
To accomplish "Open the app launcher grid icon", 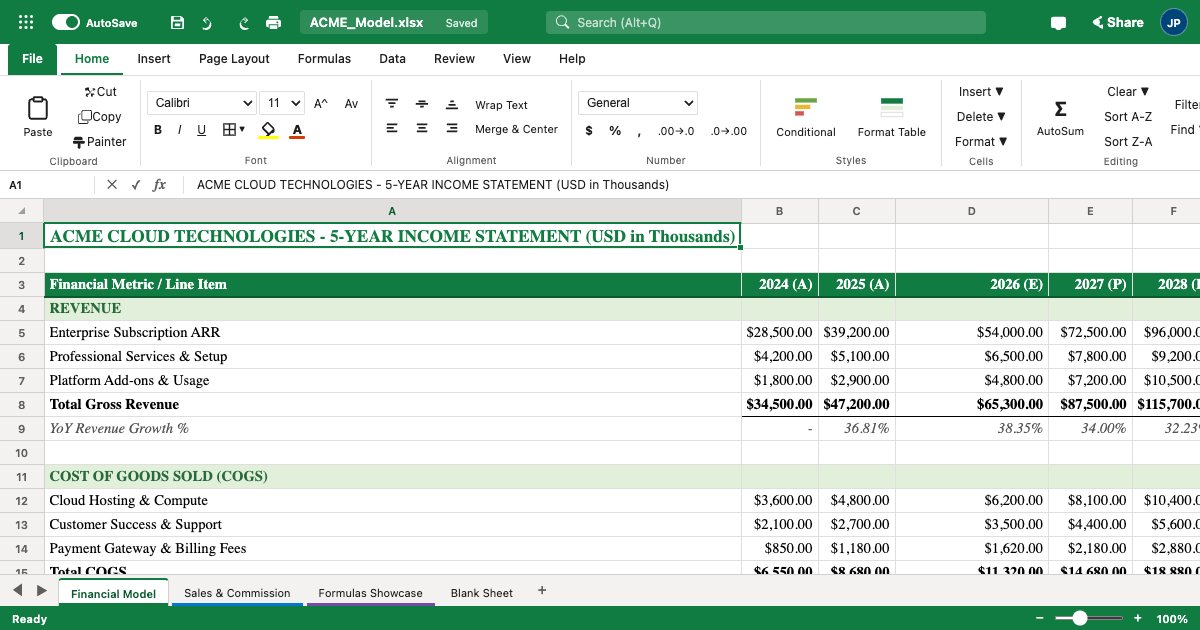I will [x=26, y=22].
